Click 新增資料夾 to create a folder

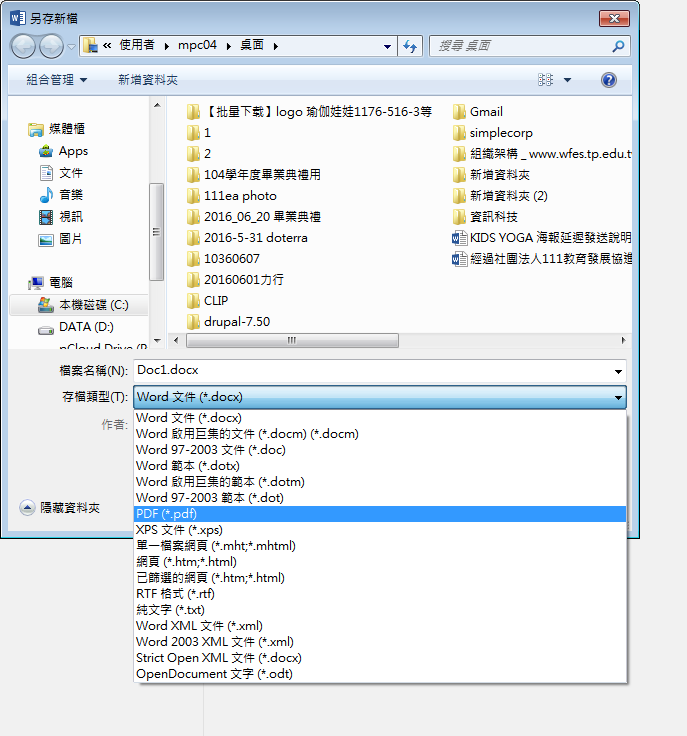tap(148, 80)
